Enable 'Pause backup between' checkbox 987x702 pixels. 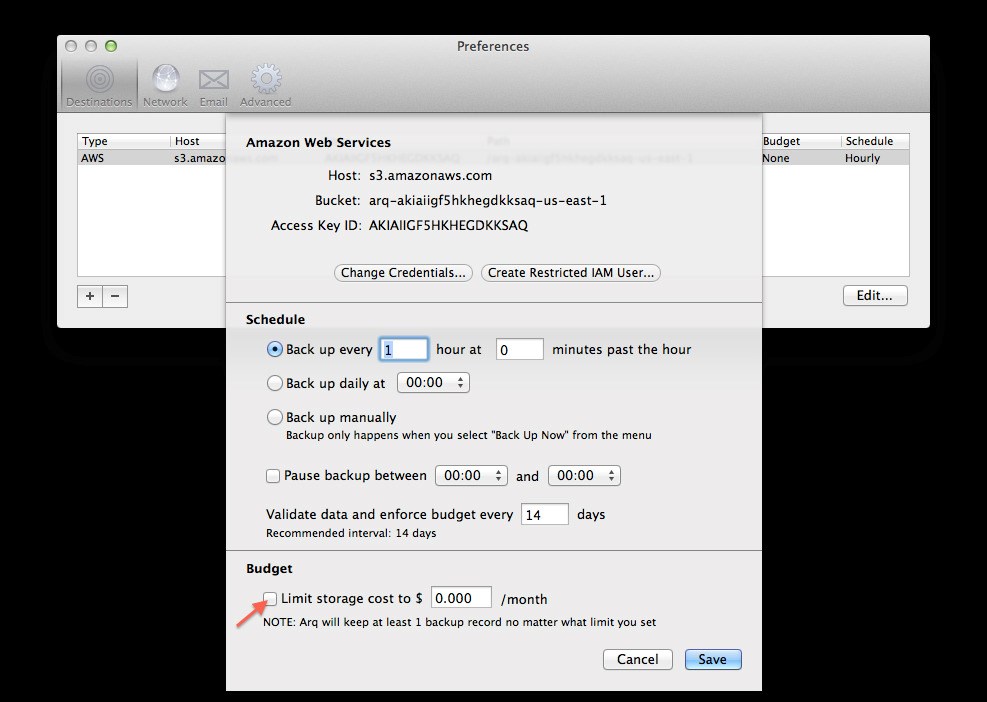click(273, 476)
